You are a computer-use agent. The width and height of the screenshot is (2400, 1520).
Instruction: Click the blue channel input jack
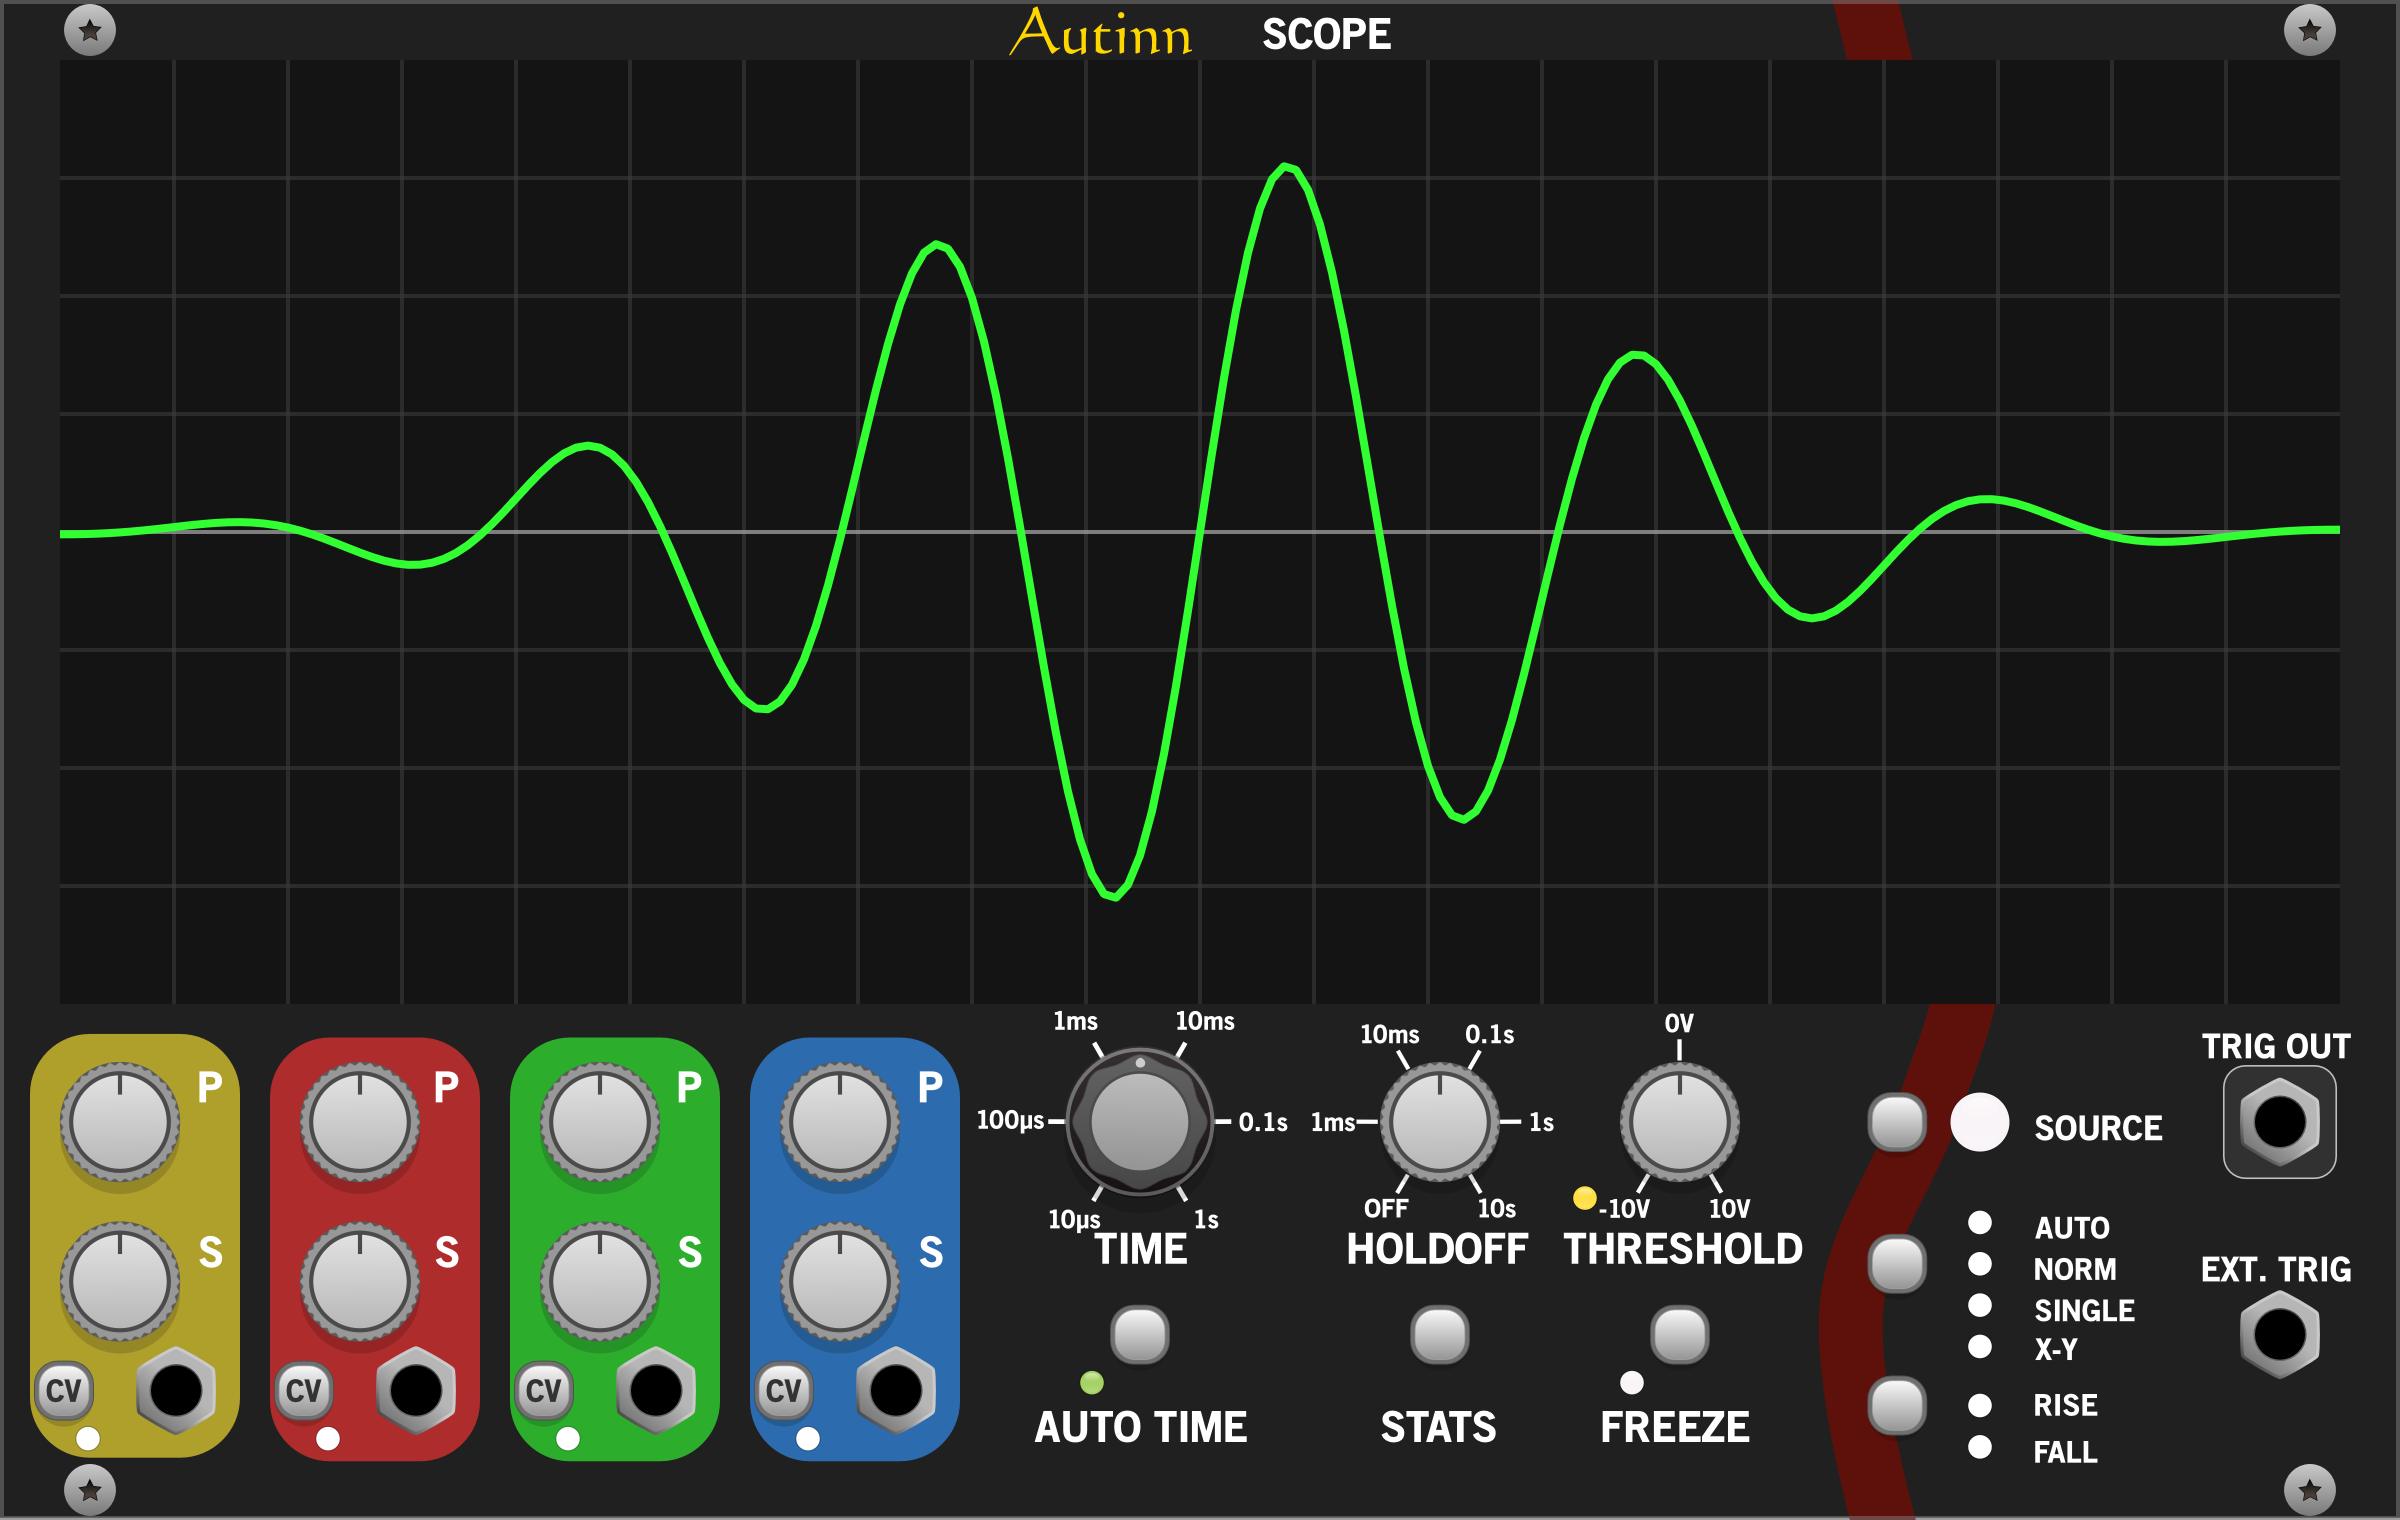(896, 1390)
